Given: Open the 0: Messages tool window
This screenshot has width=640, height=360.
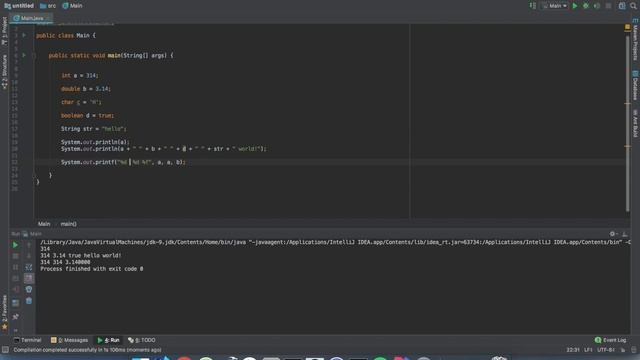Looking at the screenshot, I should (69, 340).
